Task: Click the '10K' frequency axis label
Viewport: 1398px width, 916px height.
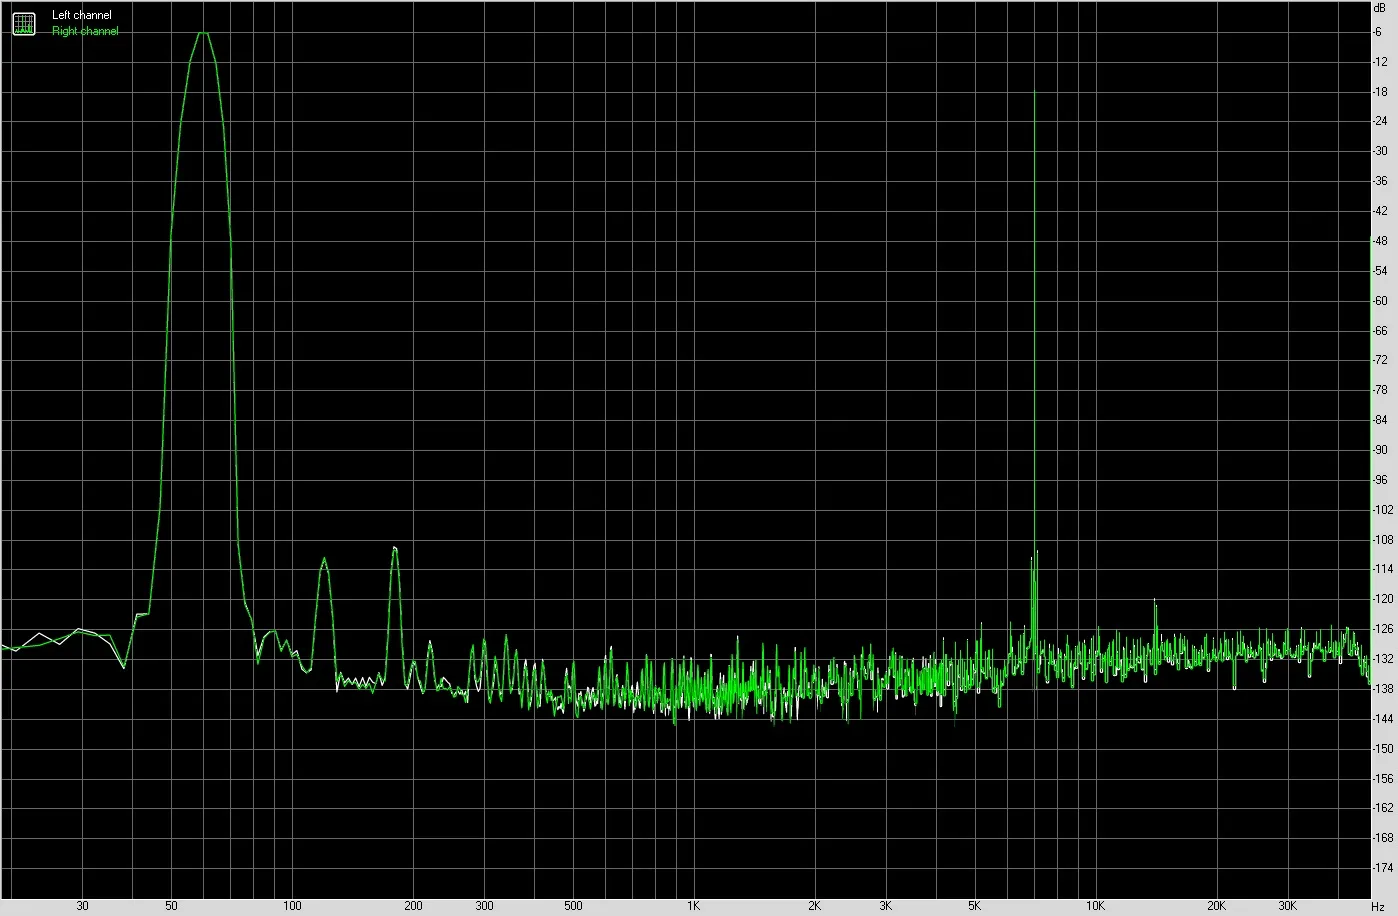Action: (1095, 906)
